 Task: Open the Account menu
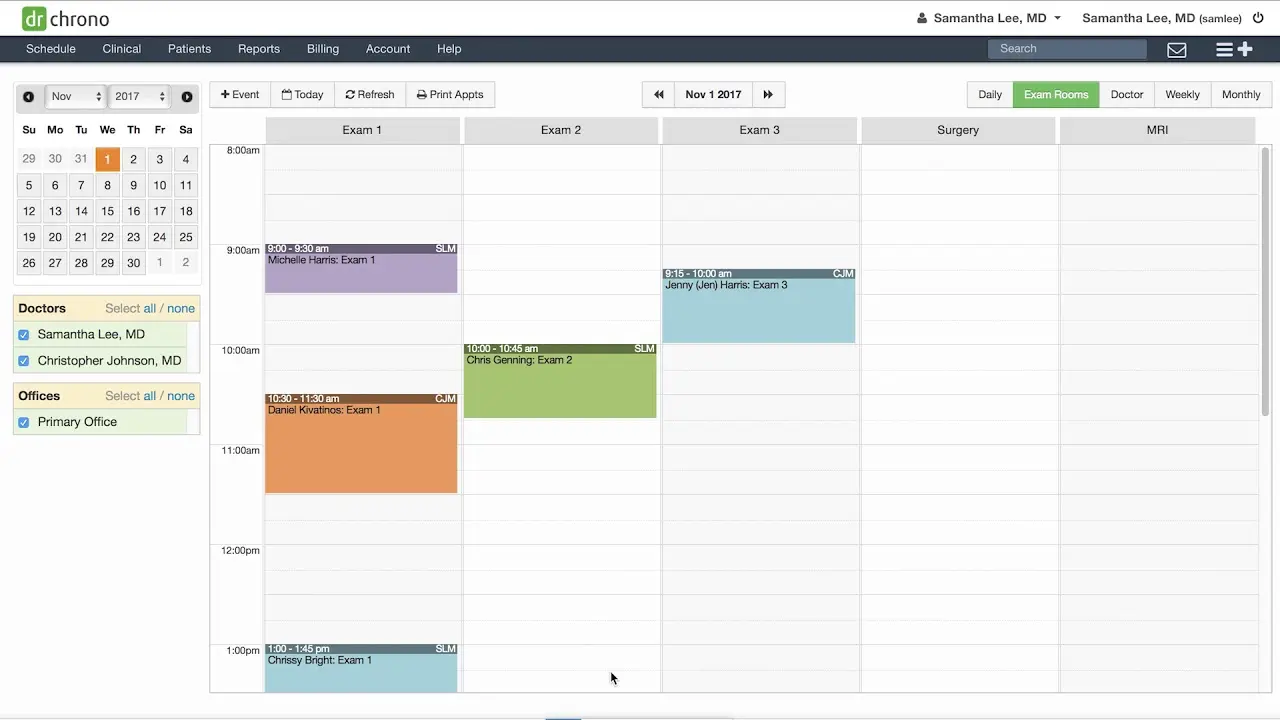coord(388,49)
